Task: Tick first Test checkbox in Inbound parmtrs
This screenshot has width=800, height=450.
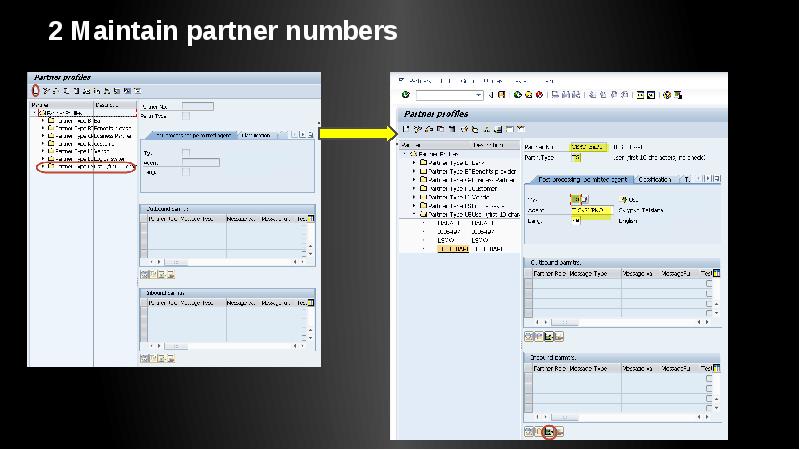Action: pos(709,378)
